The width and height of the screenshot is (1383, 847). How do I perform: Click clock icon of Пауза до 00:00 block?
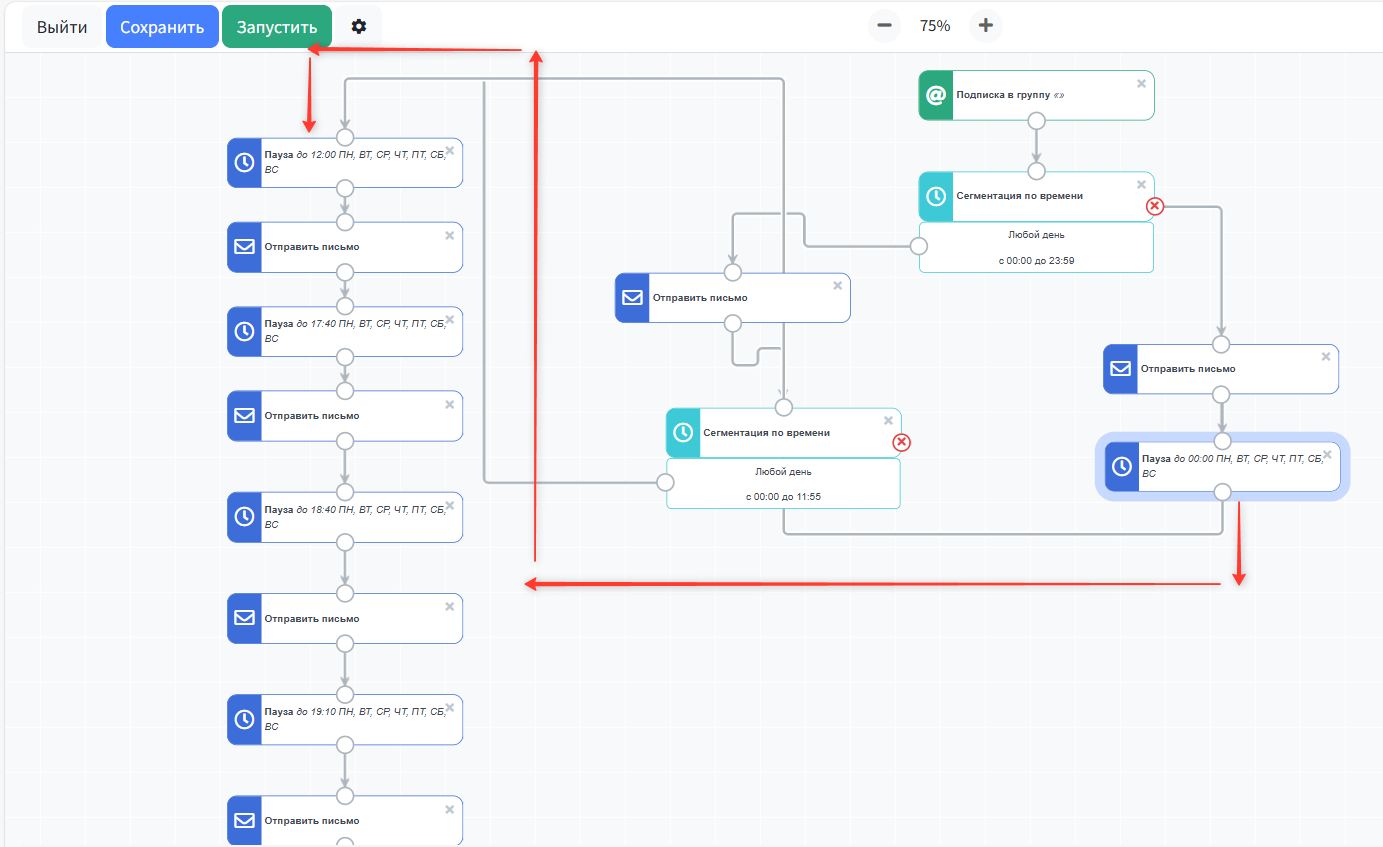(1121, 466)
